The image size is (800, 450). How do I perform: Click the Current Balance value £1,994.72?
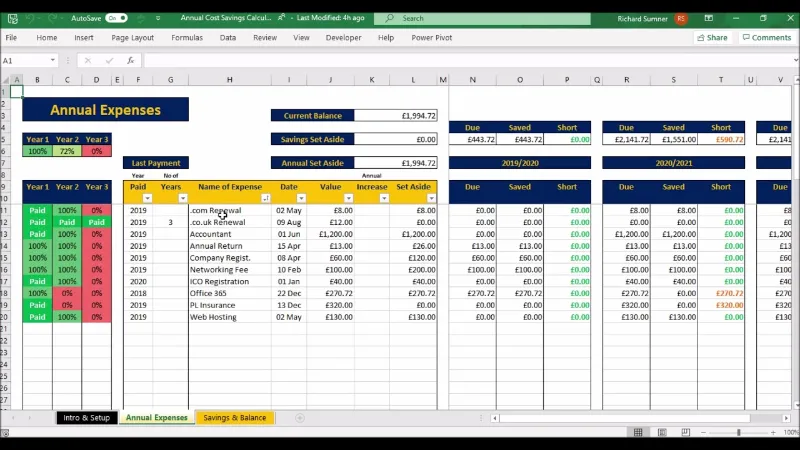(395, 116)
